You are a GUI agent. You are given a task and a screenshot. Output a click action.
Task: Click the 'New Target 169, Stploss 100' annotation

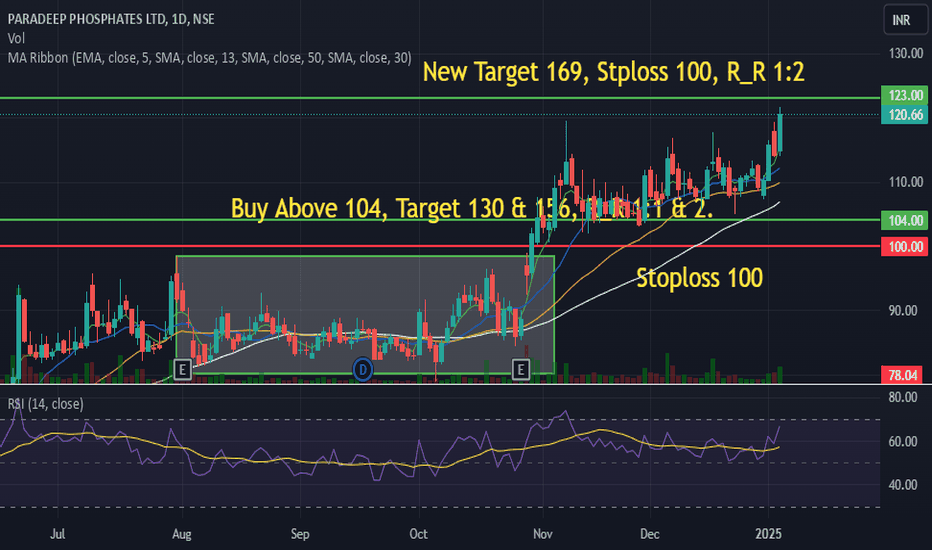click(613, 72)
